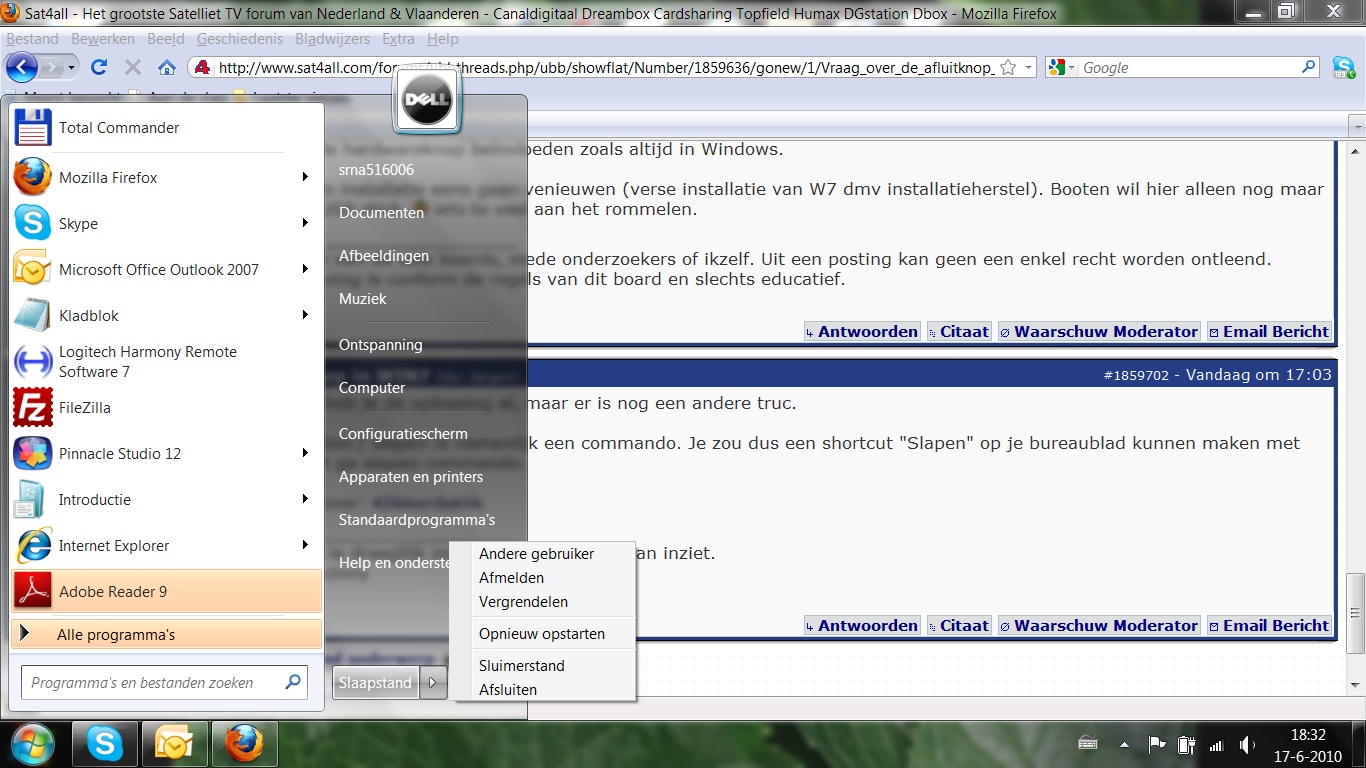The image size is (1366, 768).
Task: Bookmark the page with the star icon
Action: pyautogui.click(x=1008, y=68)
